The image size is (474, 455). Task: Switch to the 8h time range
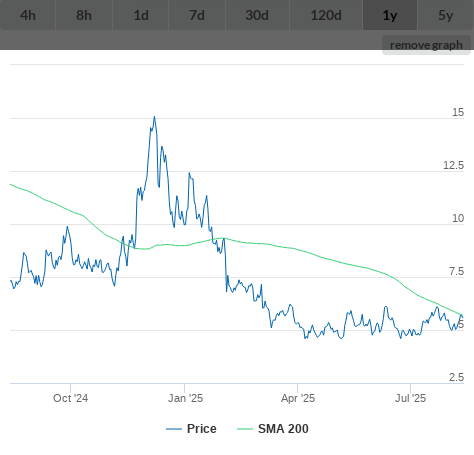point(84,15)
